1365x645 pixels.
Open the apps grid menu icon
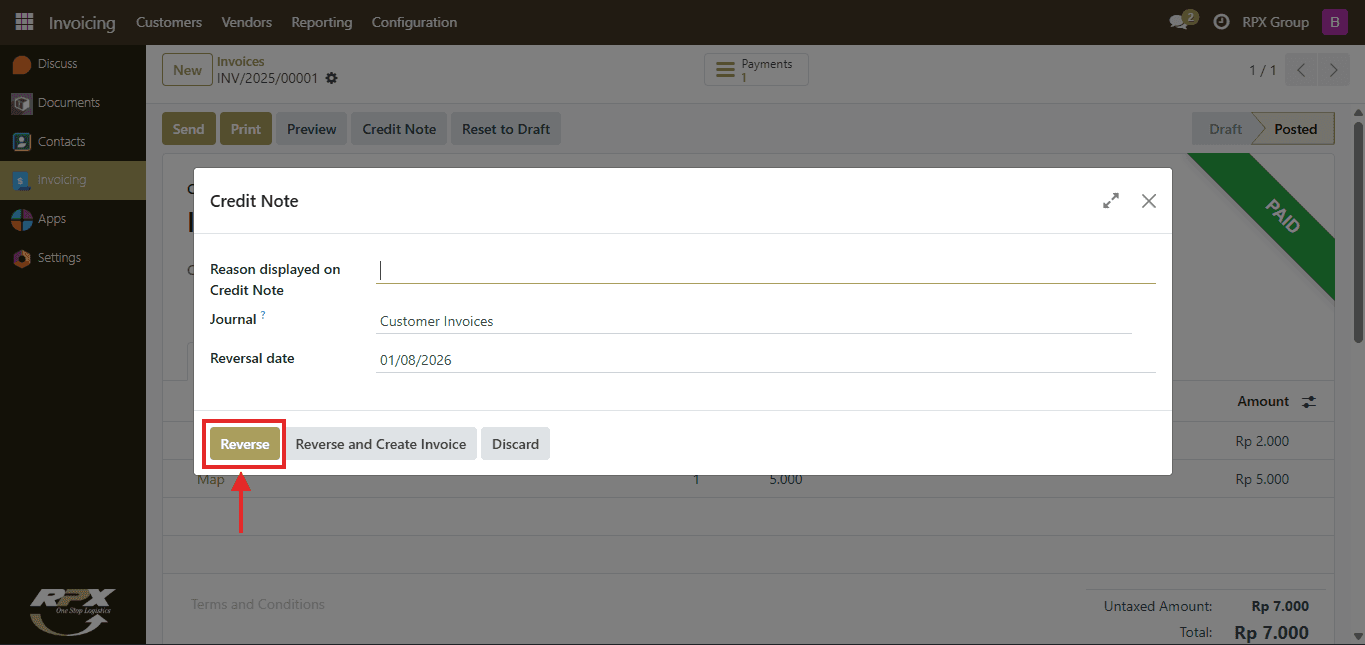pos(24,22)
